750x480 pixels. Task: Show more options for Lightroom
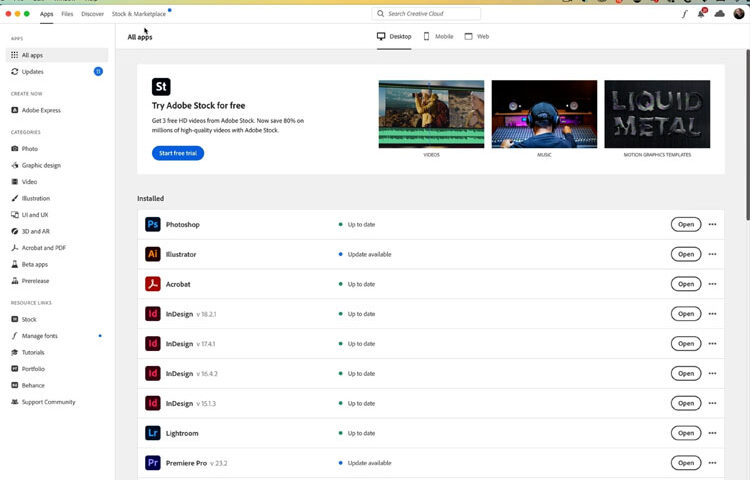(713, 433)
